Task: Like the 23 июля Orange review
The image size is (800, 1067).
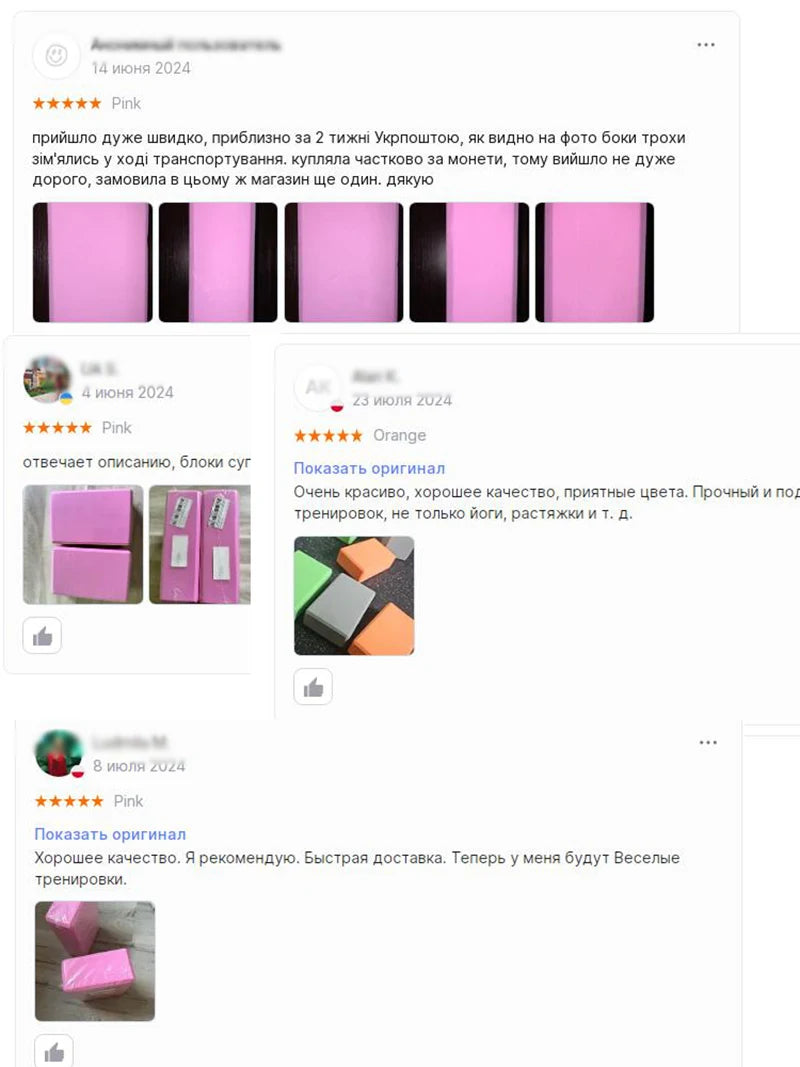Action: [313, 687]
